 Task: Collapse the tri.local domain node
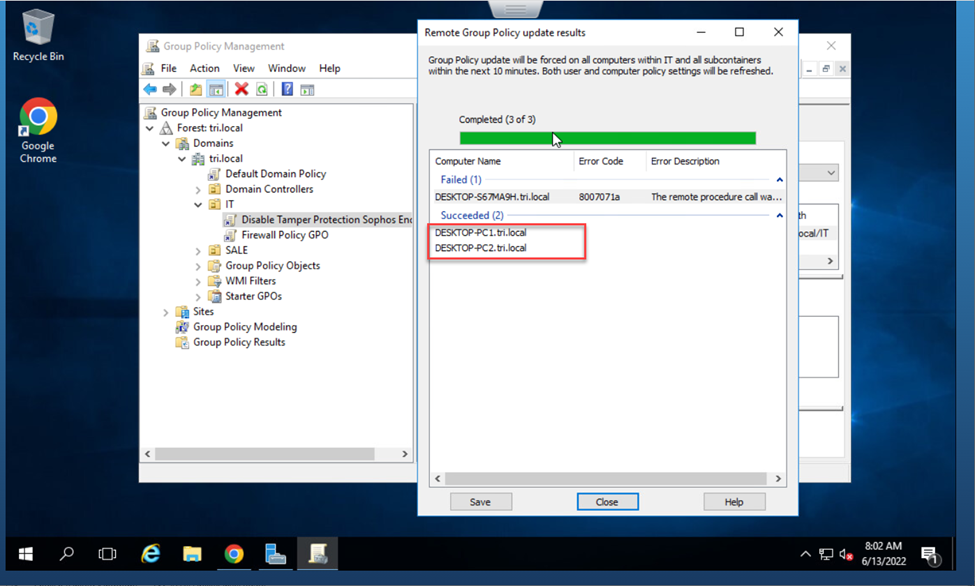click(182, 159)
